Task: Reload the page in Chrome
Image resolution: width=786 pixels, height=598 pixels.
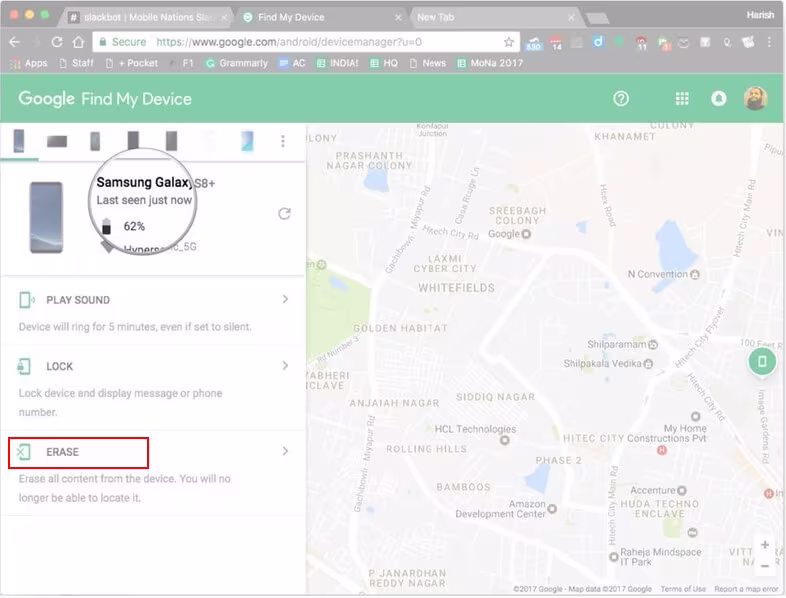Action: [57, 42]
